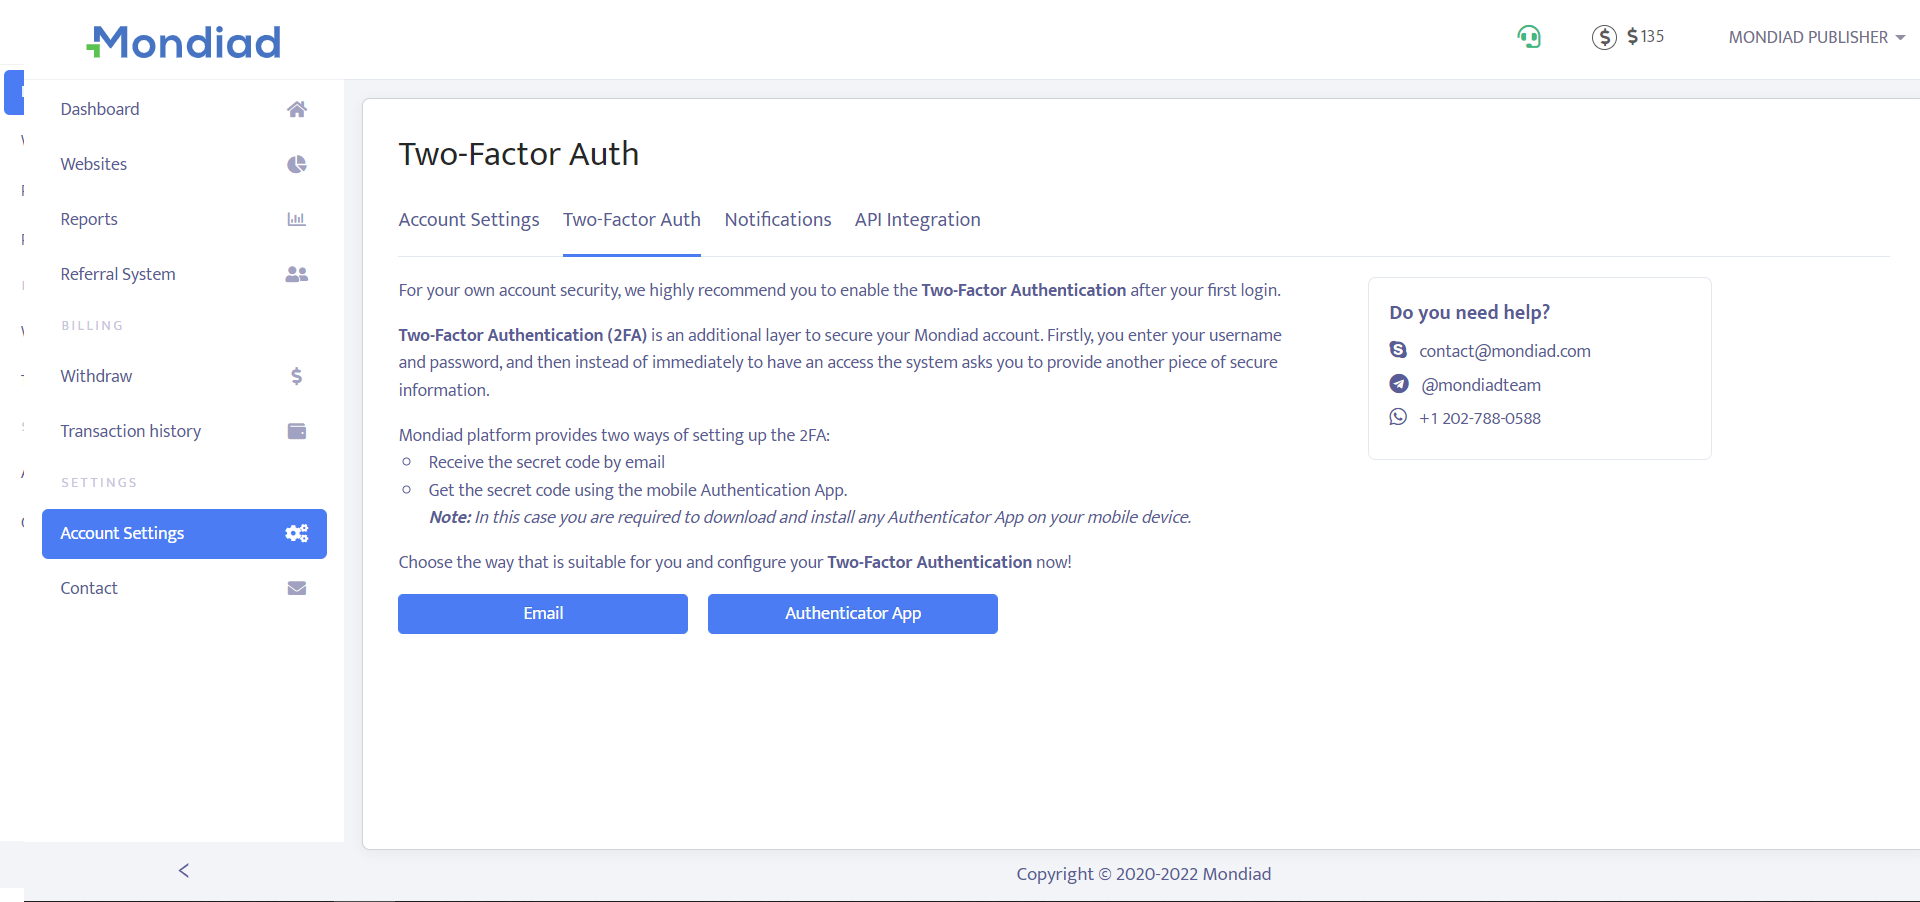Viewport: 1920px width, 902px height.
Task: Click the Transaction history wallet icon
Action: tap(296, 431)
